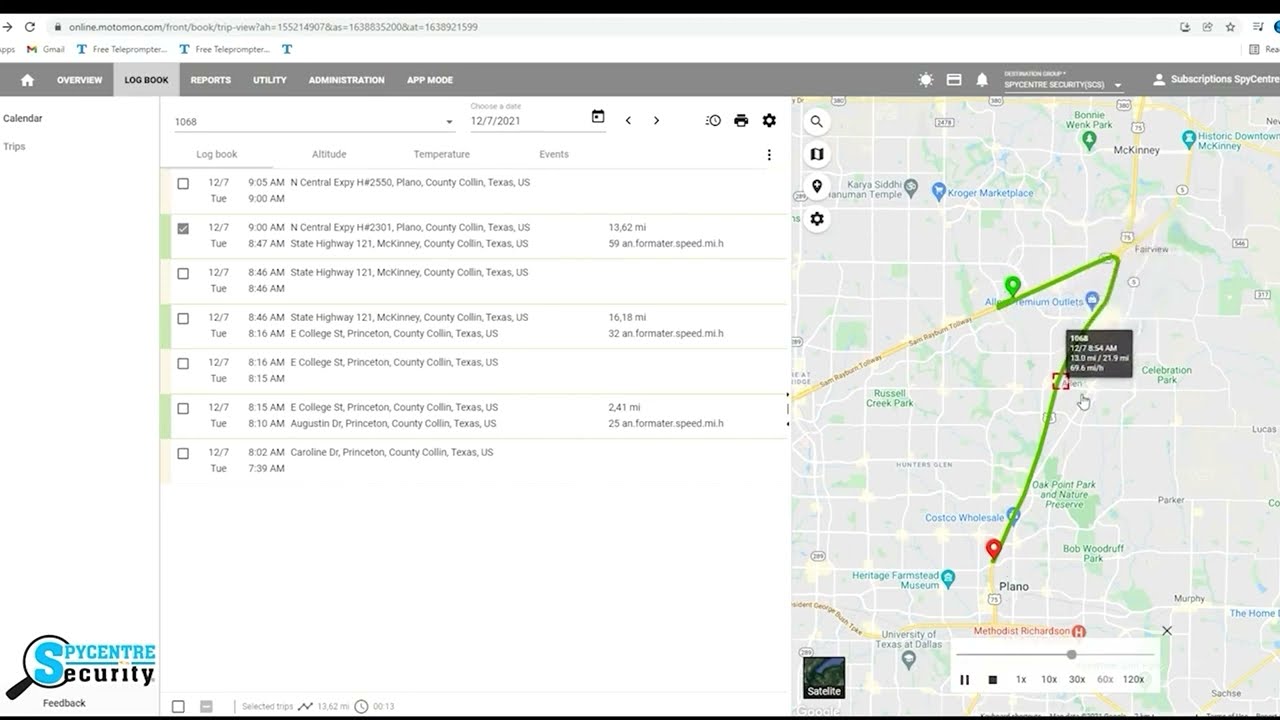Click the trip playback progress slider handle
The width and height of the screenshot is (1280, 720).
tap(1071, 655)
